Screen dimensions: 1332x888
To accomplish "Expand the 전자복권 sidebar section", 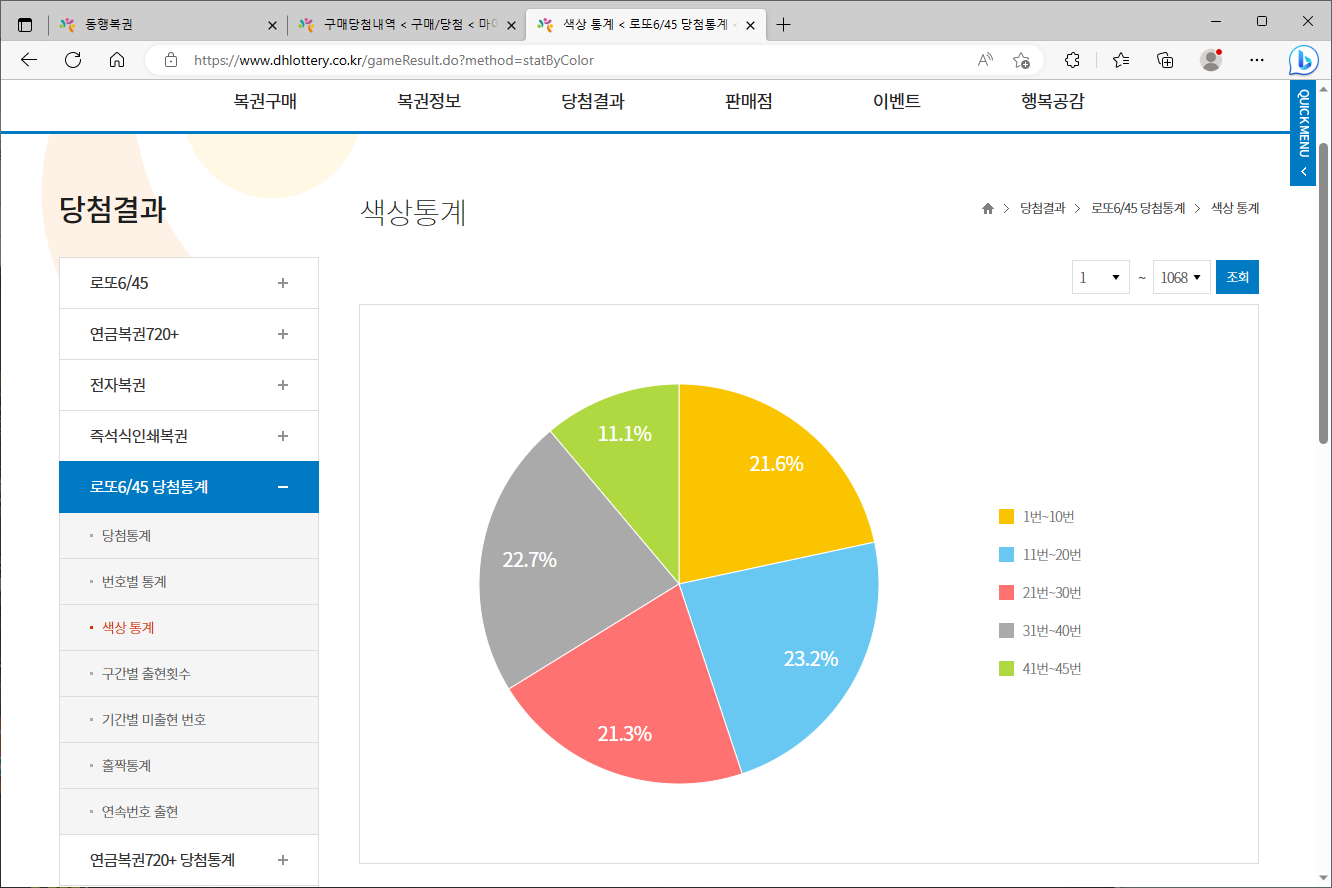I will (x=189, y=385).
